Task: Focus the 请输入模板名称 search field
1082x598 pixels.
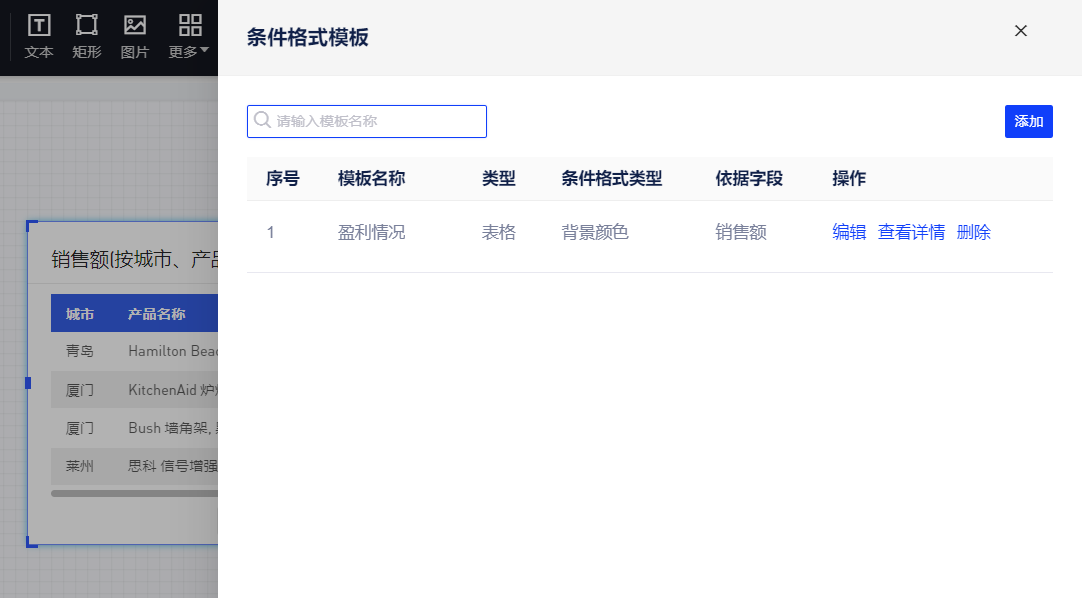Action: (378, 121)
